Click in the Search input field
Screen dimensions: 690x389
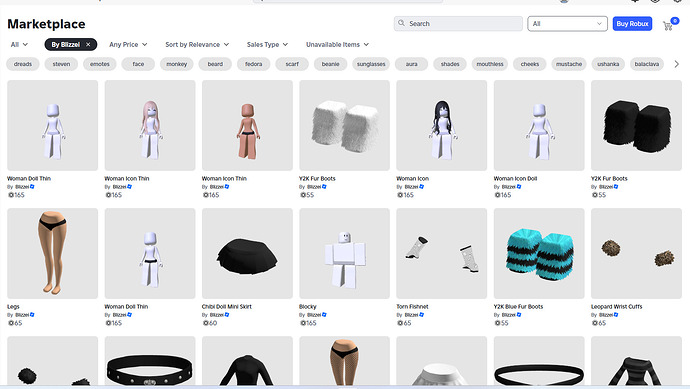tap(458, 23)
